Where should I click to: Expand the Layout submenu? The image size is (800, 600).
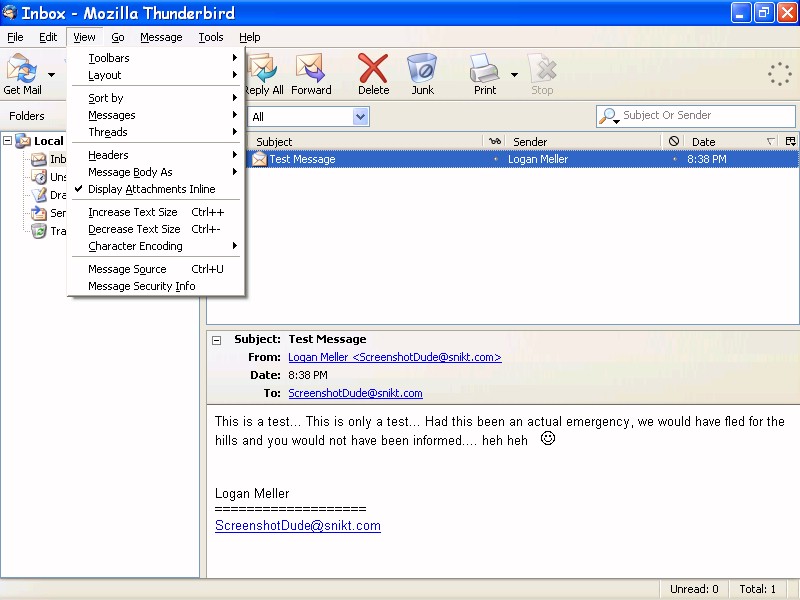coord(156,75)
